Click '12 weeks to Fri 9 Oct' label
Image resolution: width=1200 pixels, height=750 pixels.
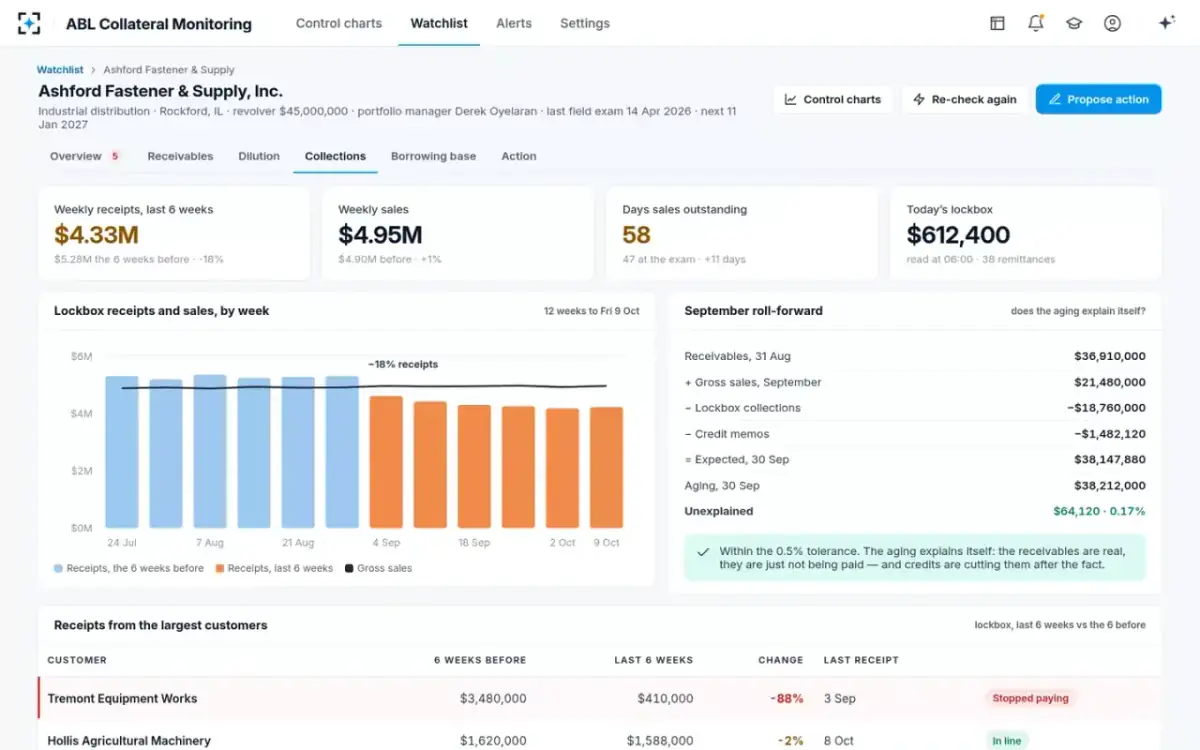coord(592,311)
